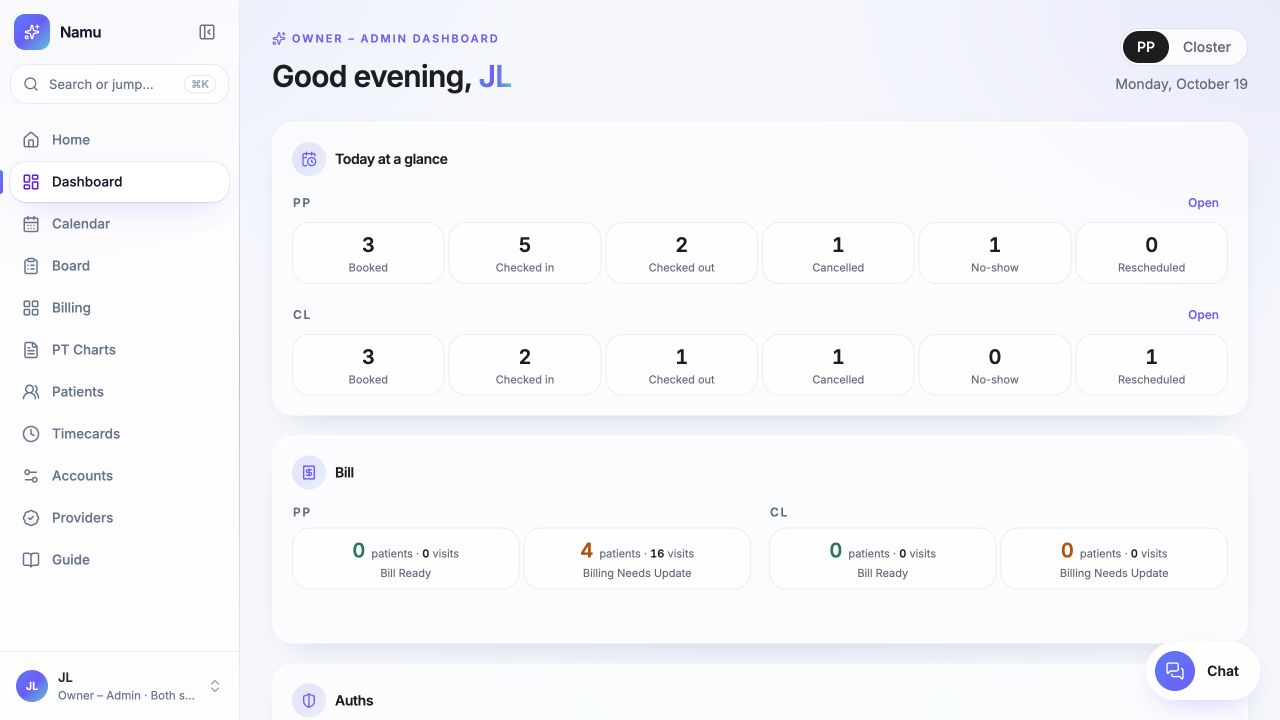Click the Namu logo icon
Image resolution: width=1280 pixels, height=720 pixels.
(32, 32)
